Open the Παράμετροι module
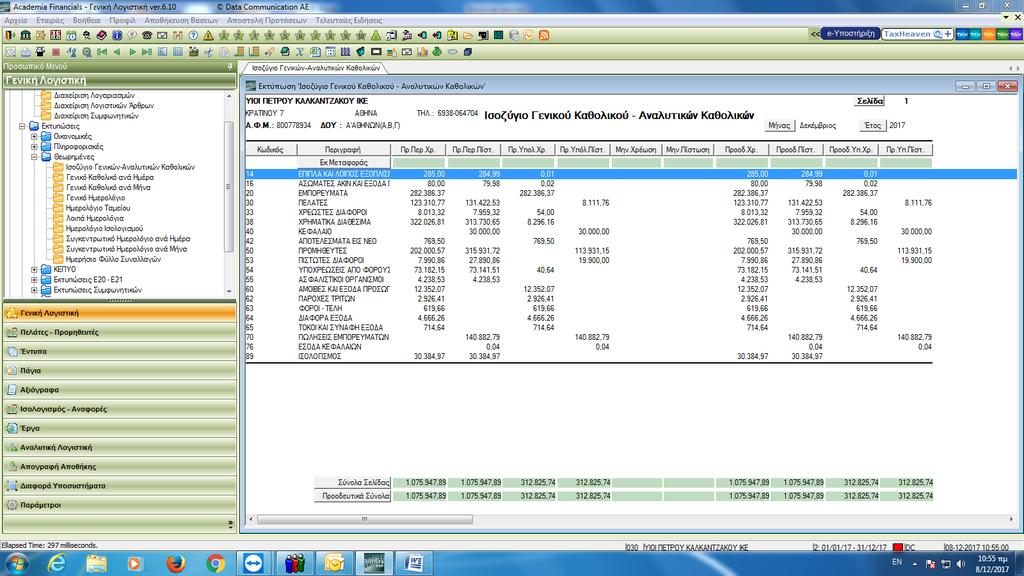The image size is (1024, 576). point(120,505)
